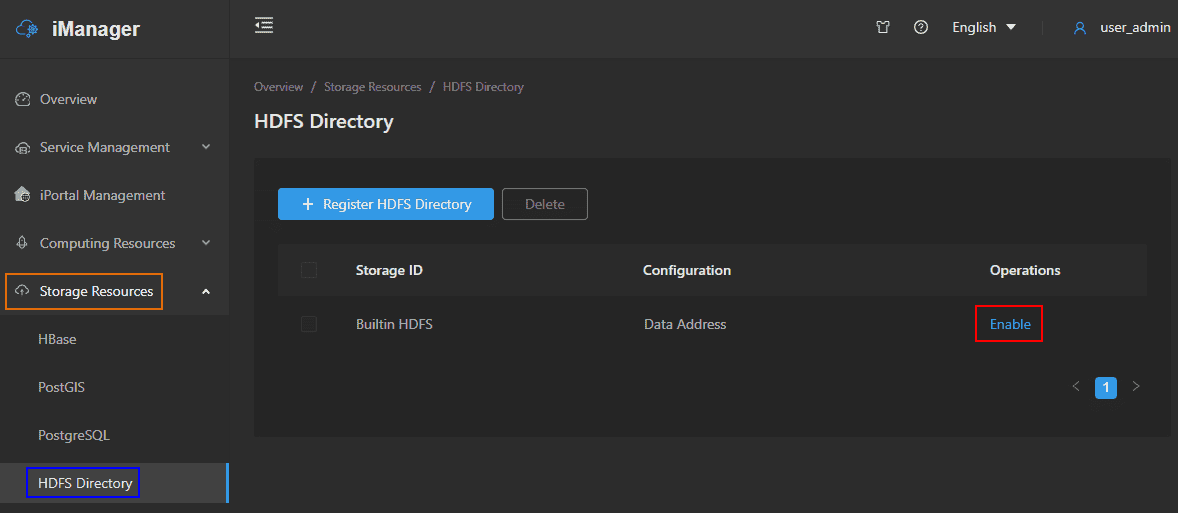The height and width of the screenshot is (513, 1178).
Task: Open the theme switcher shirt icon
Action: (883, 28)
